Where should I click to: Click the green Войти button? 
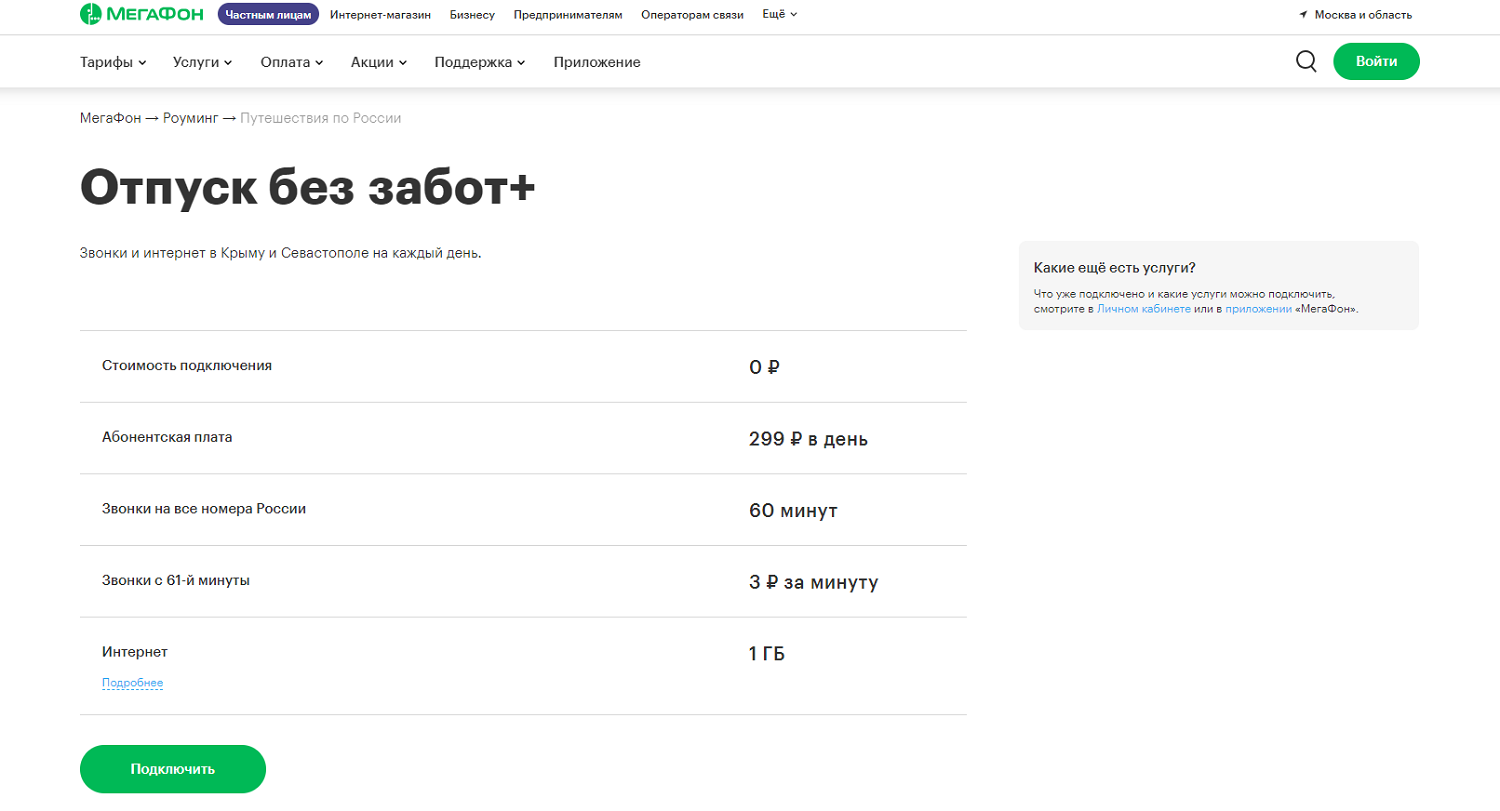(x=1376, y=61)
